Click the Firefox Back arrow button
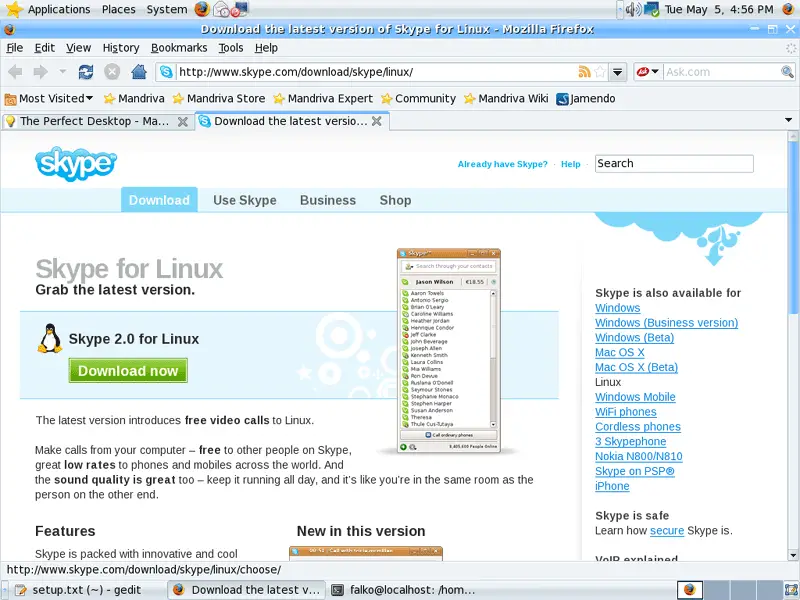This screenshot has height=600, width=800. coord(15,72)
